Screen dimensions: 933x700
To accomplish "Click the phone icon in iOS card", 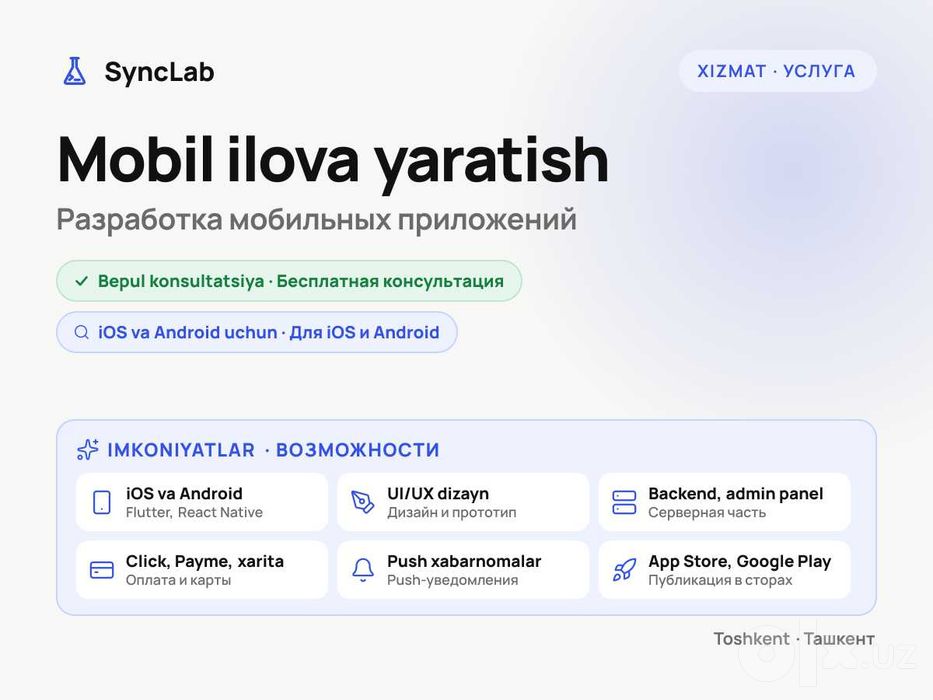I will [x=102, y=502].
